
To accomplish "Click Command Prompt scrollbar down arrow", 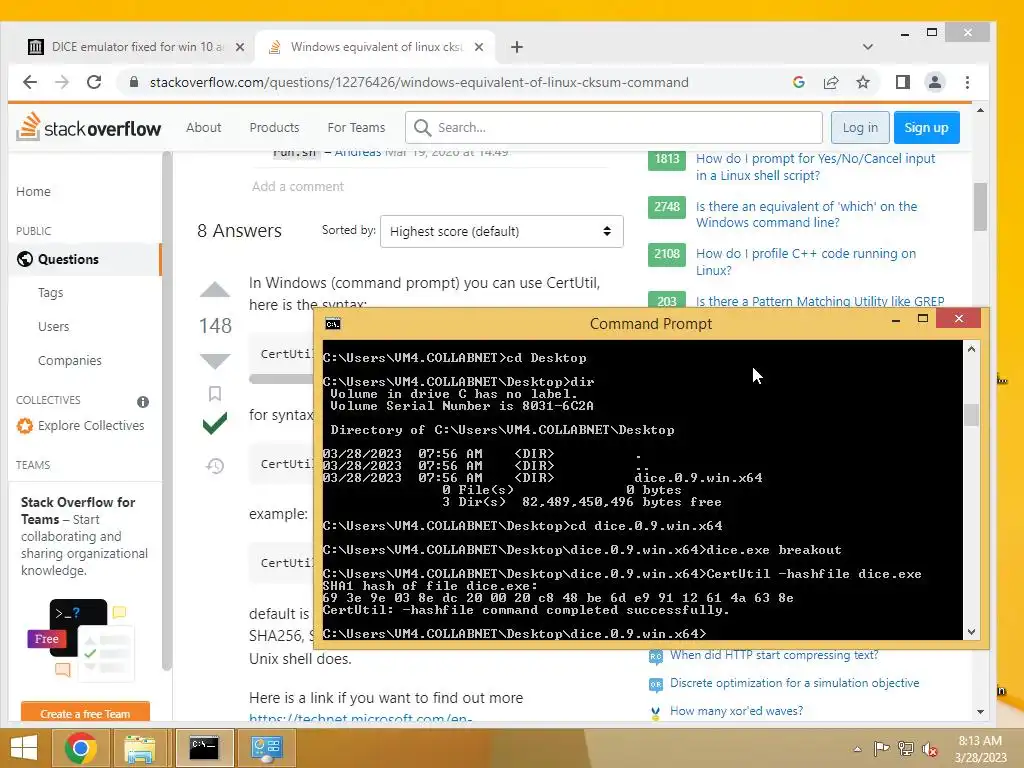I will (x=971, y=632).
